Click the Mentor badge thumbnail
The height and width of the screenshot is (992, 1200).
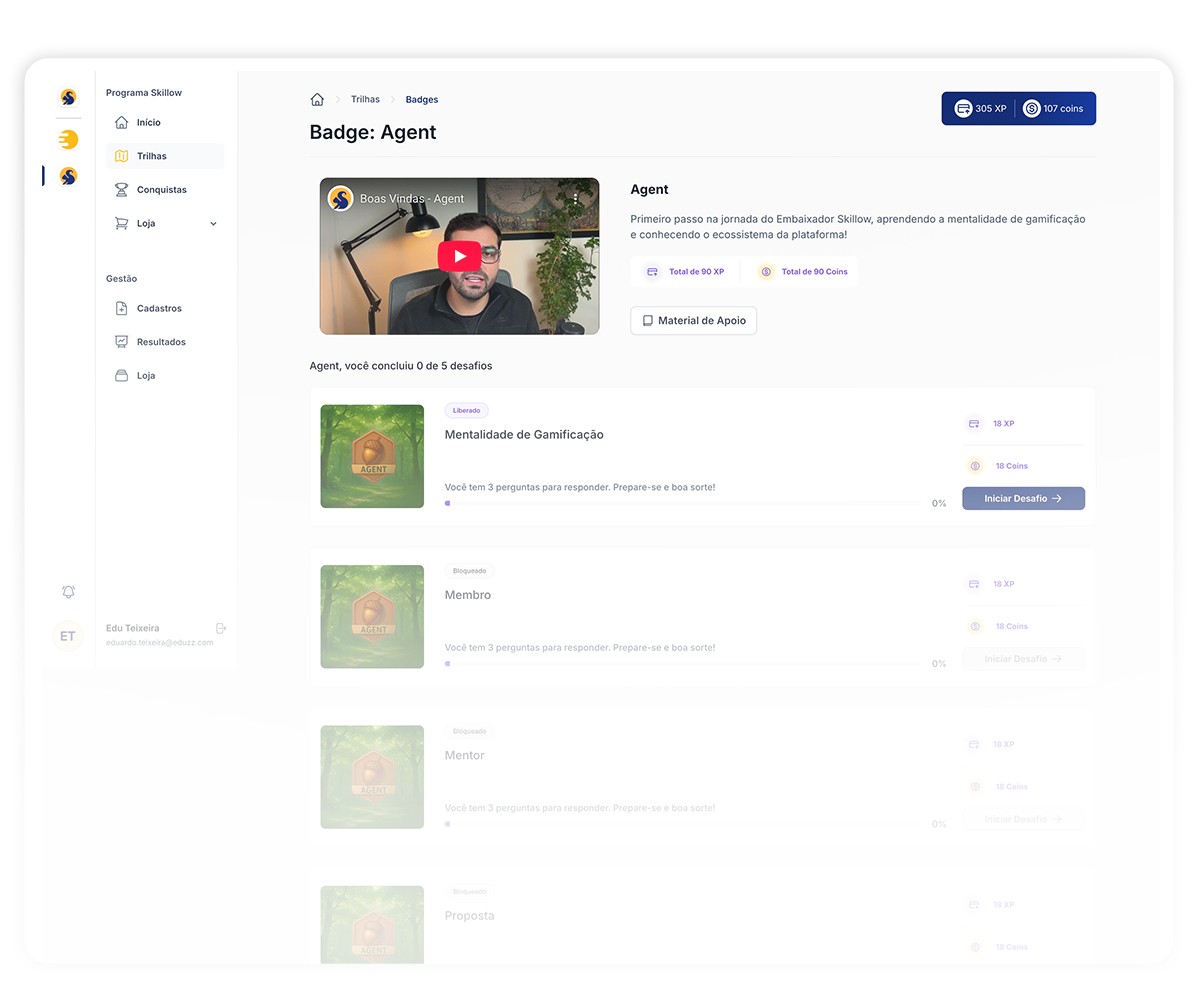(372, 777)
